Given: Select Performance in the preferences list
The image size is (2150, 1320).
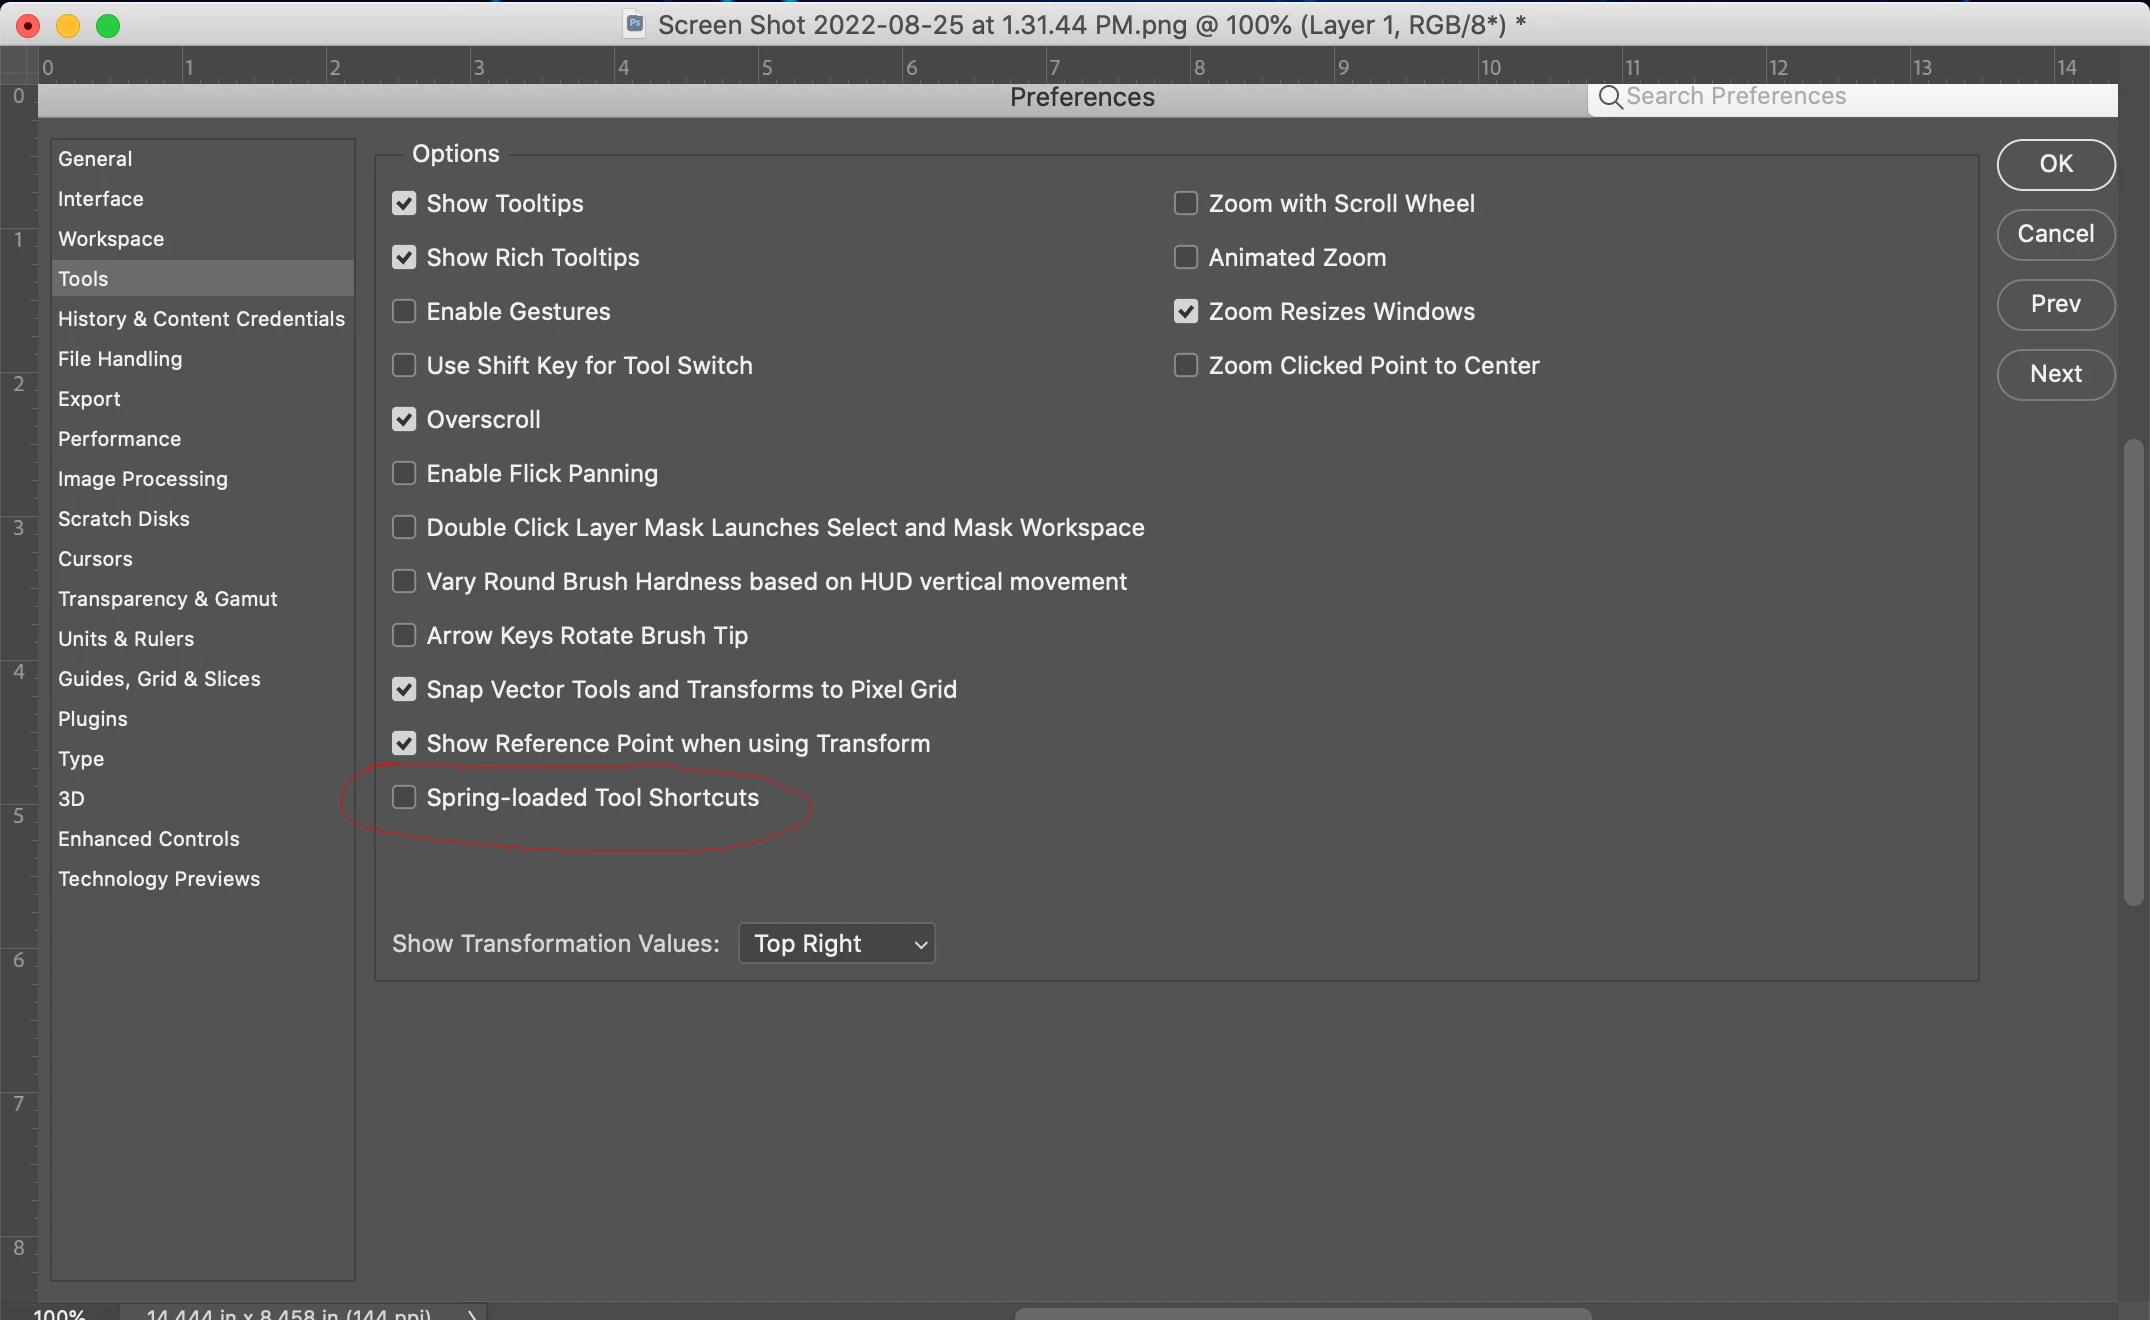Looking at the screenshot, I should [119, 439].
